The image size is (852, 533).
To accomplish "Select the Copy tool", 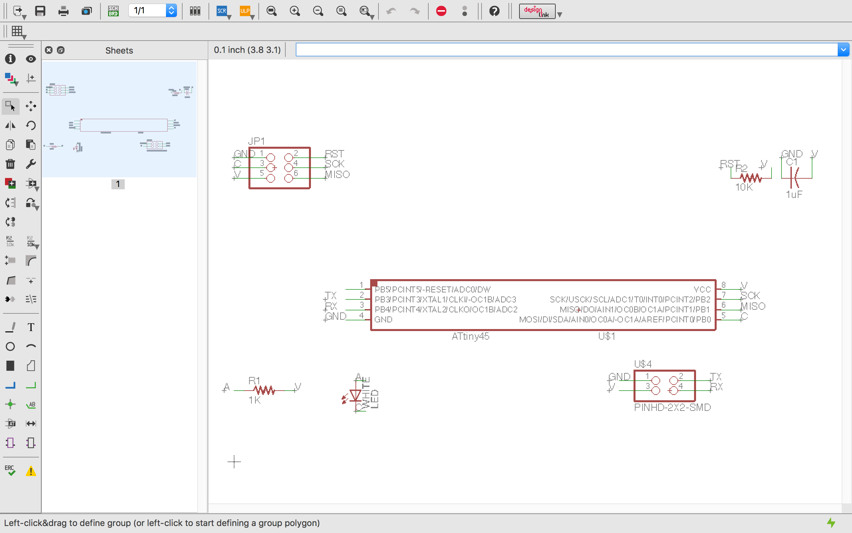I will [10, 145].
